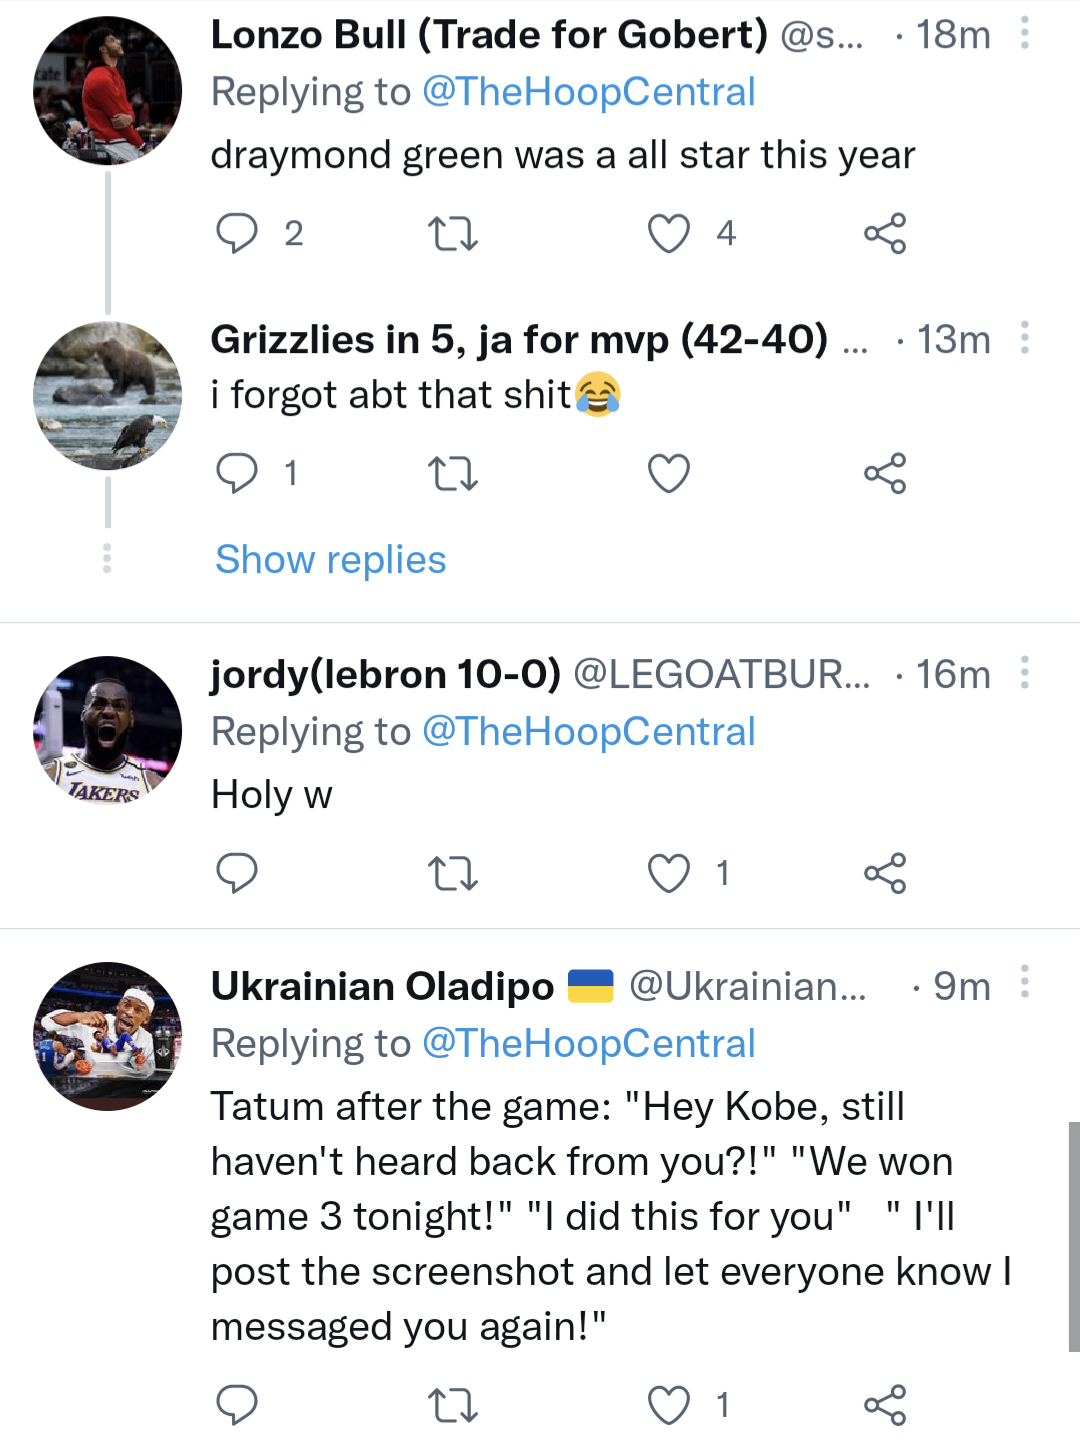Open more options on jordy's tweet
The width and height of the screenshot is (1080, 1456).
click(x=1026, y=673)
